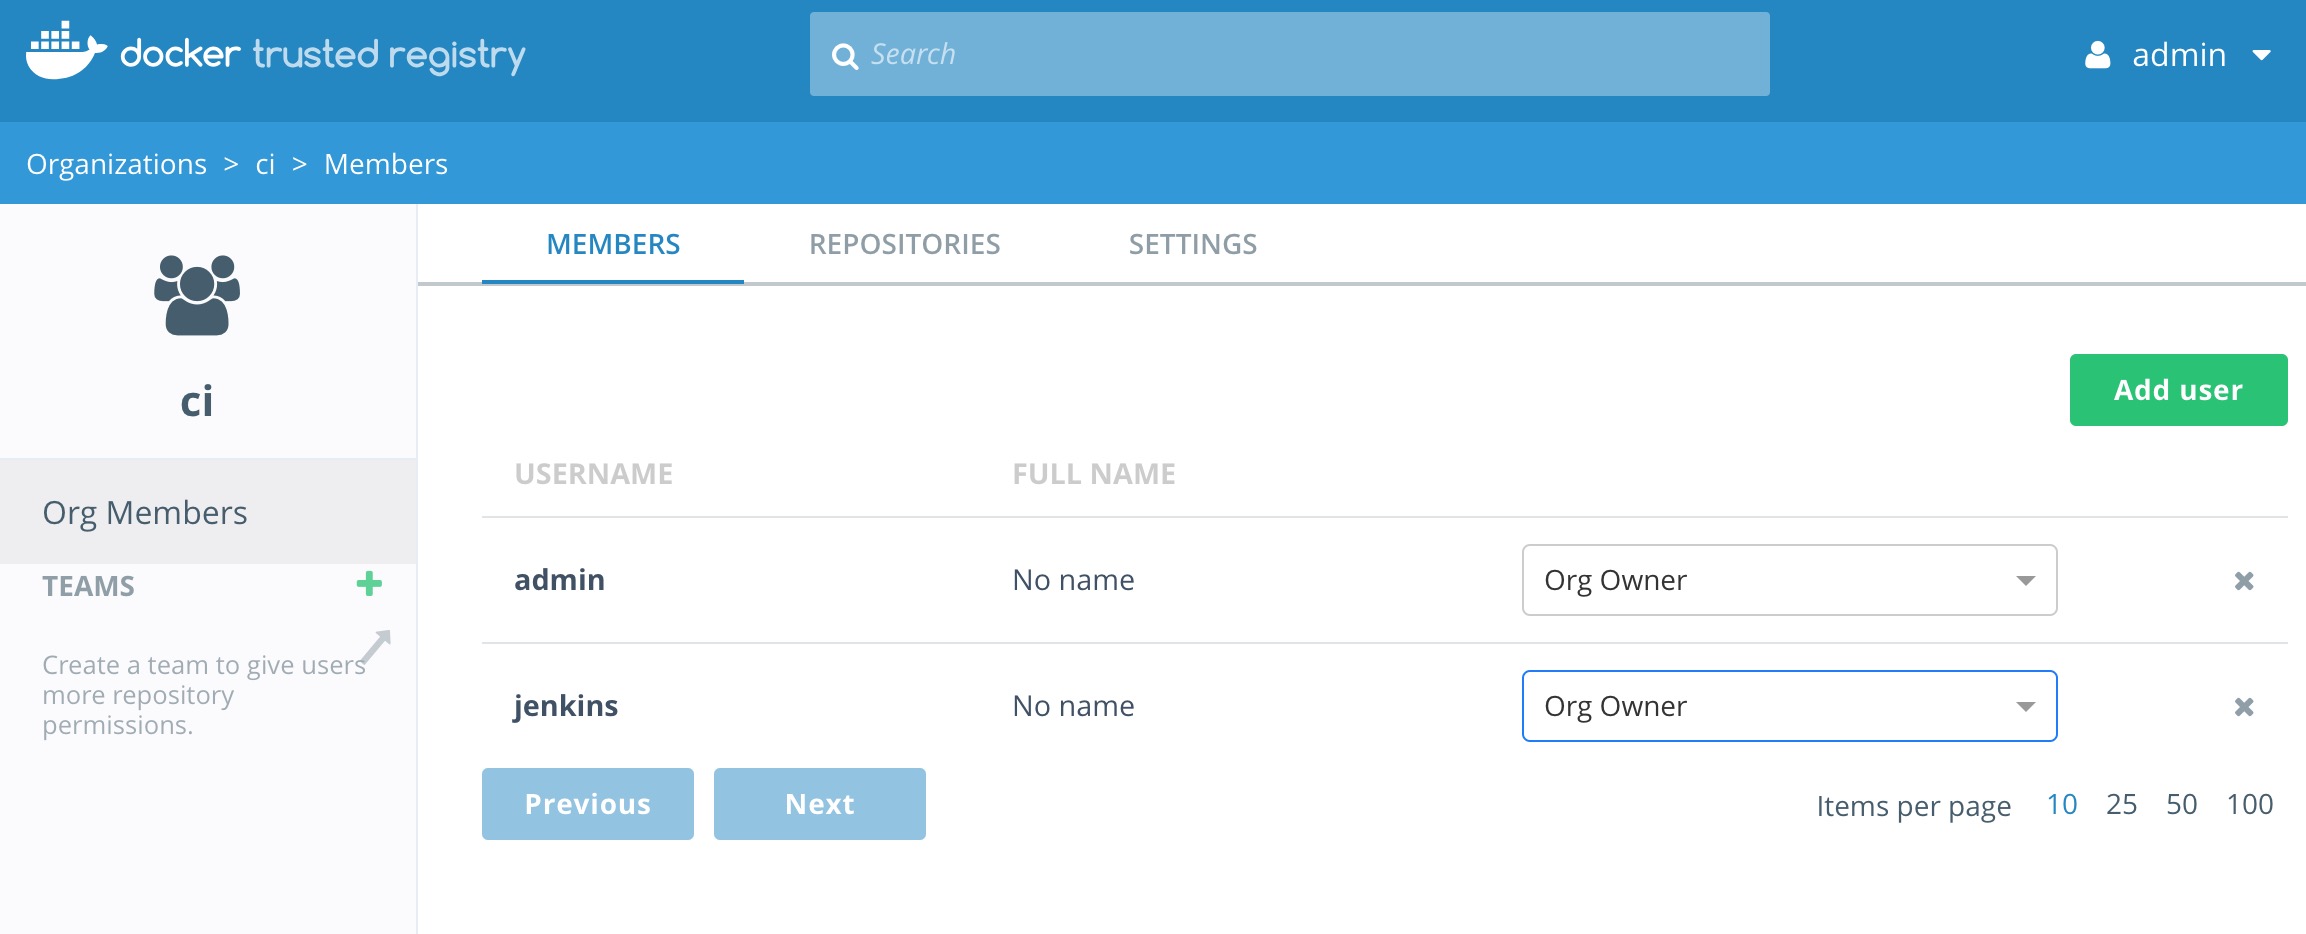
Task: Click the Previous page button
Action: point(588,804)
